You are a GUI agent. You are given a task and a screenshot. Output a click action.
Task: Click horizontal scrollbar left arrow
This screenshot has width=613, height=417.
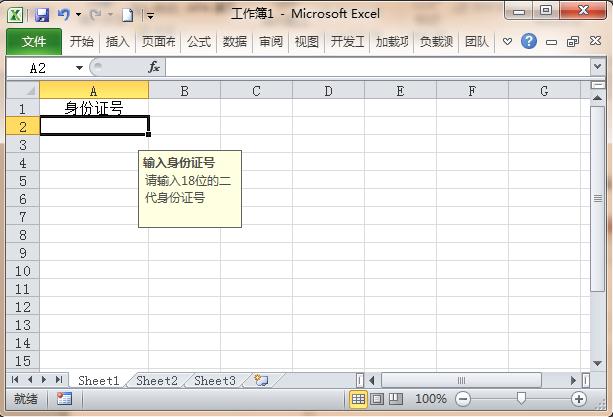[372, 380]
